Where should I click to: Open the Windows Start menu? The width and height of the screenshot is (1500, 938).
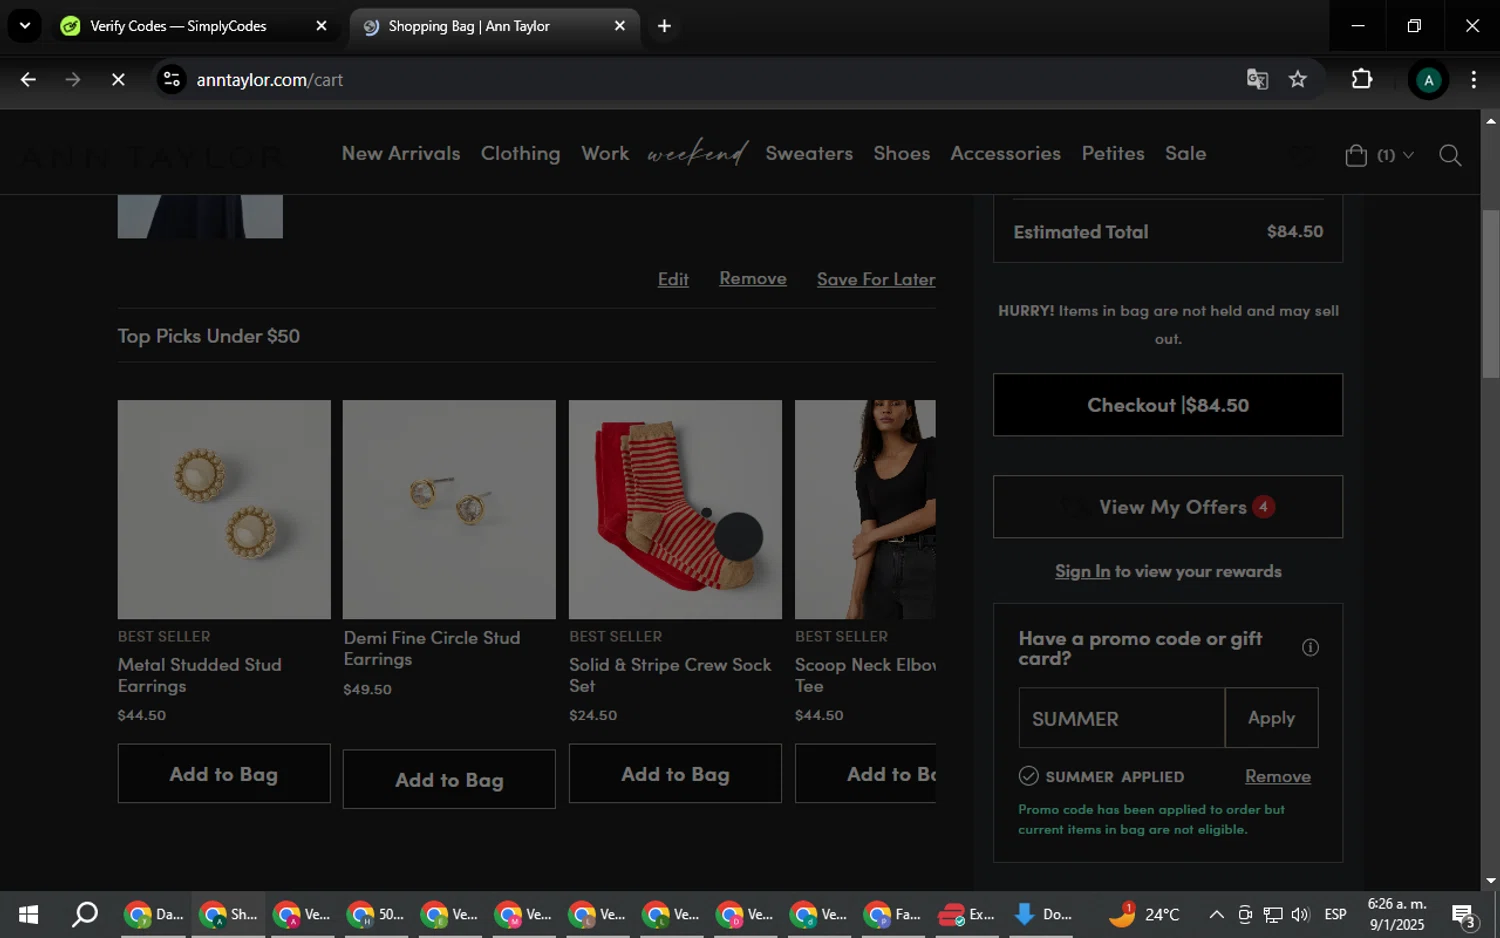click(x=28, y=914)
